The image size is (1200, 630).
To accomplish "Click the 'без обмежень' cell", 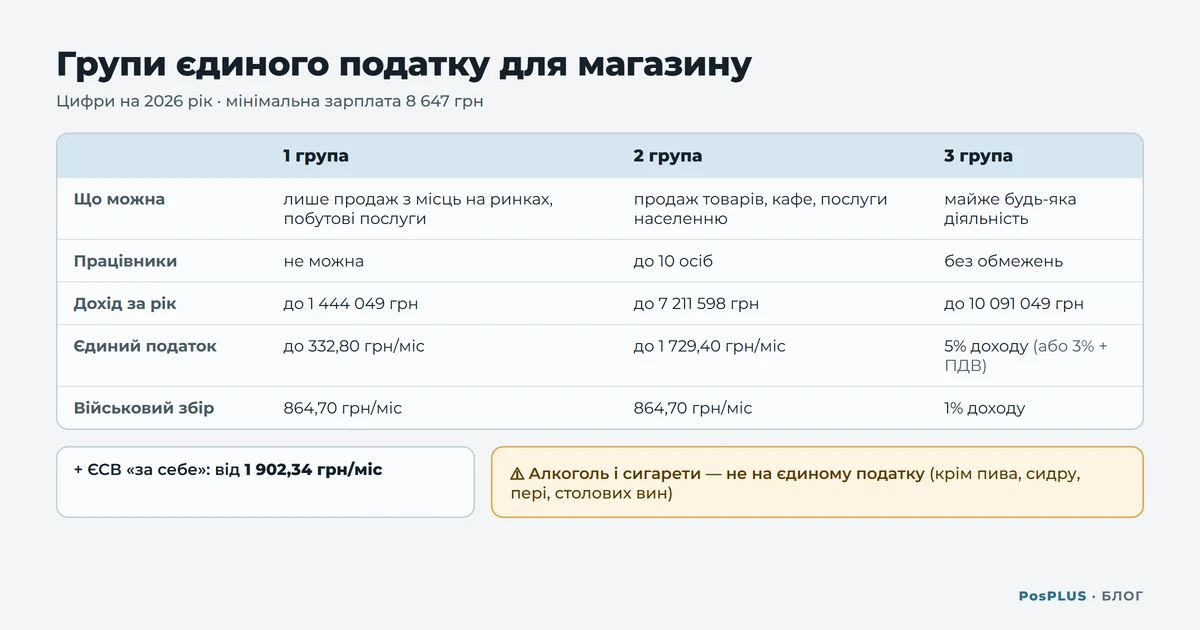I will [1004, 261].
